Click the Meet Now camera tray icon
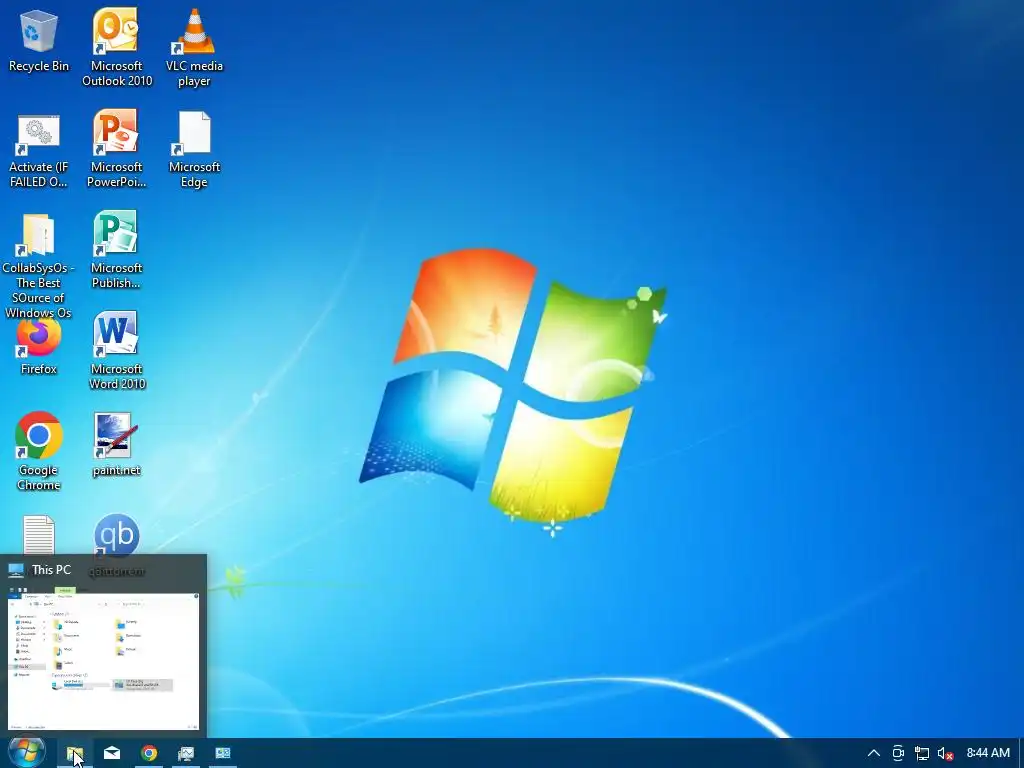The width and height of the screenshot is (1024, 768). pyautogui.click(x=898, y=754)
